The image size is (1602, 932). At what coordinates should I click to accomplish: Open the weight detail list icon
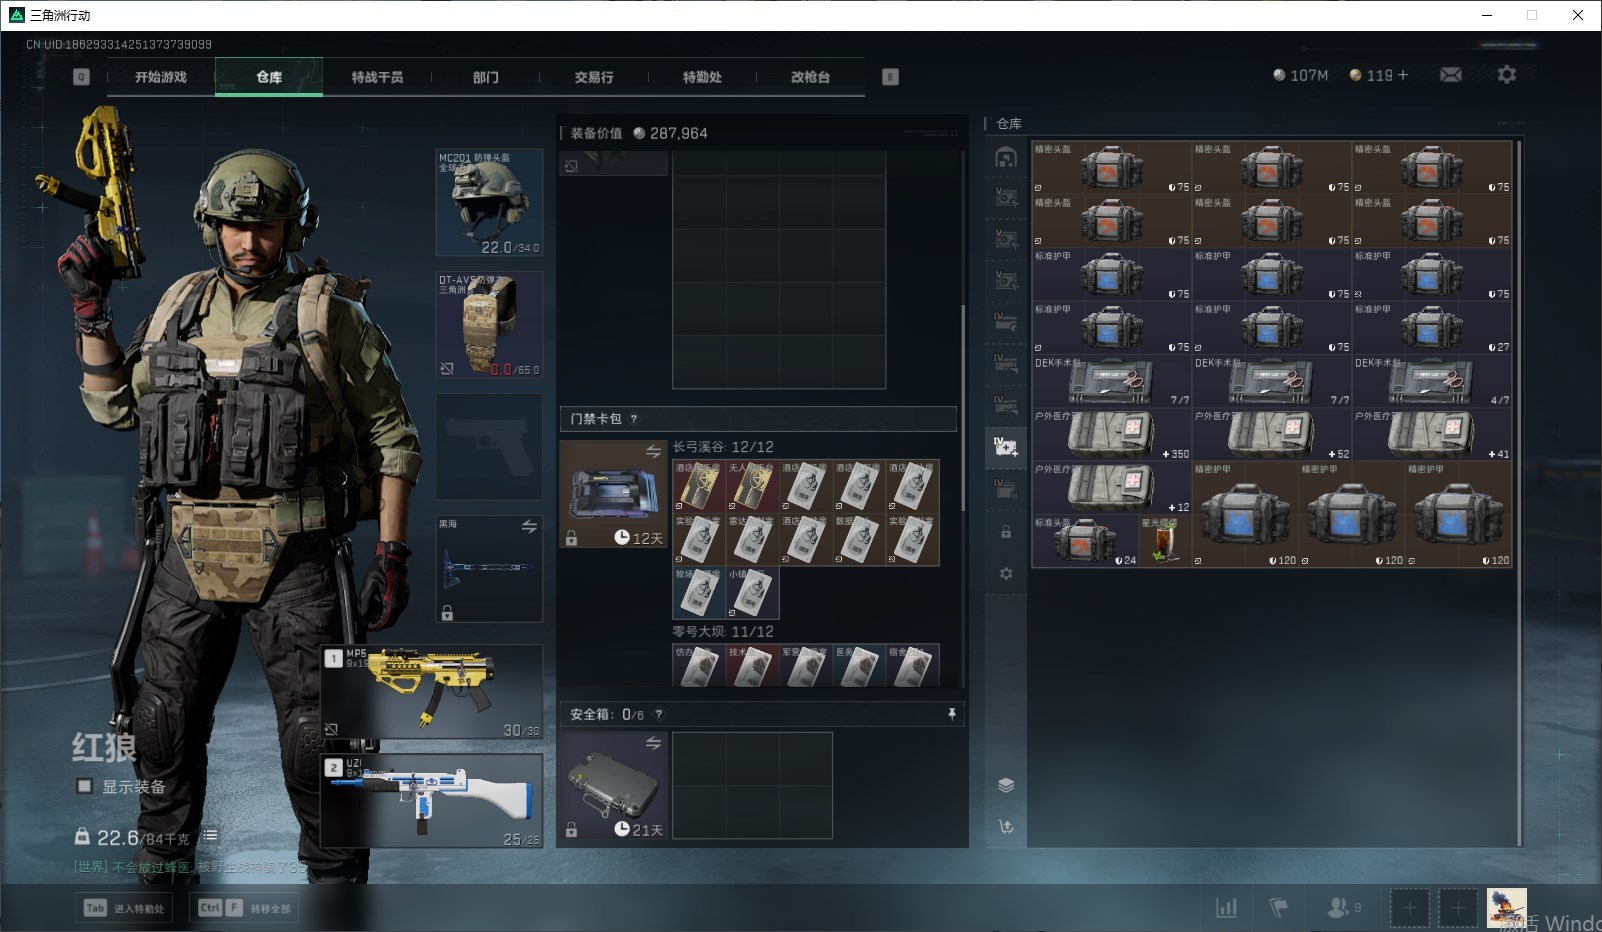click(x=210, y=836)
